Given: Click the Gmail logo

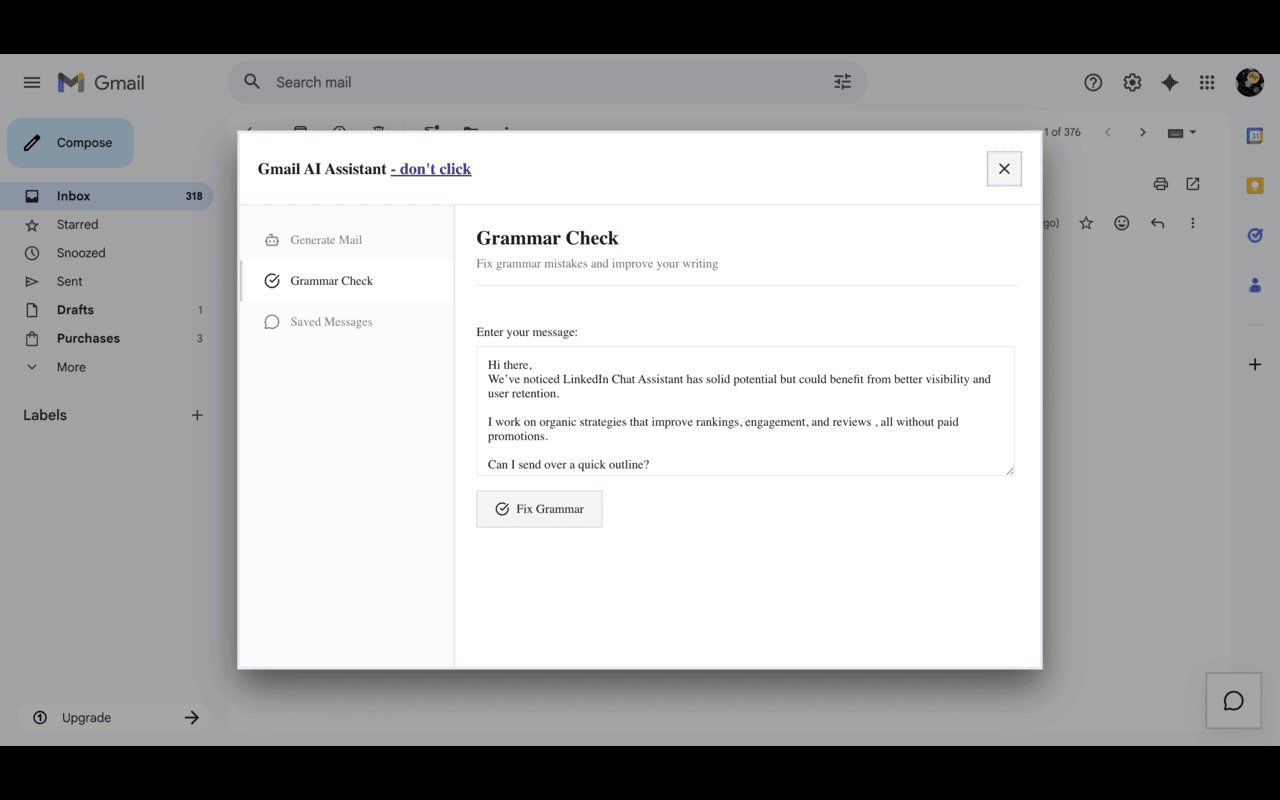Looking at the screenshot, I should pos(101,82).
